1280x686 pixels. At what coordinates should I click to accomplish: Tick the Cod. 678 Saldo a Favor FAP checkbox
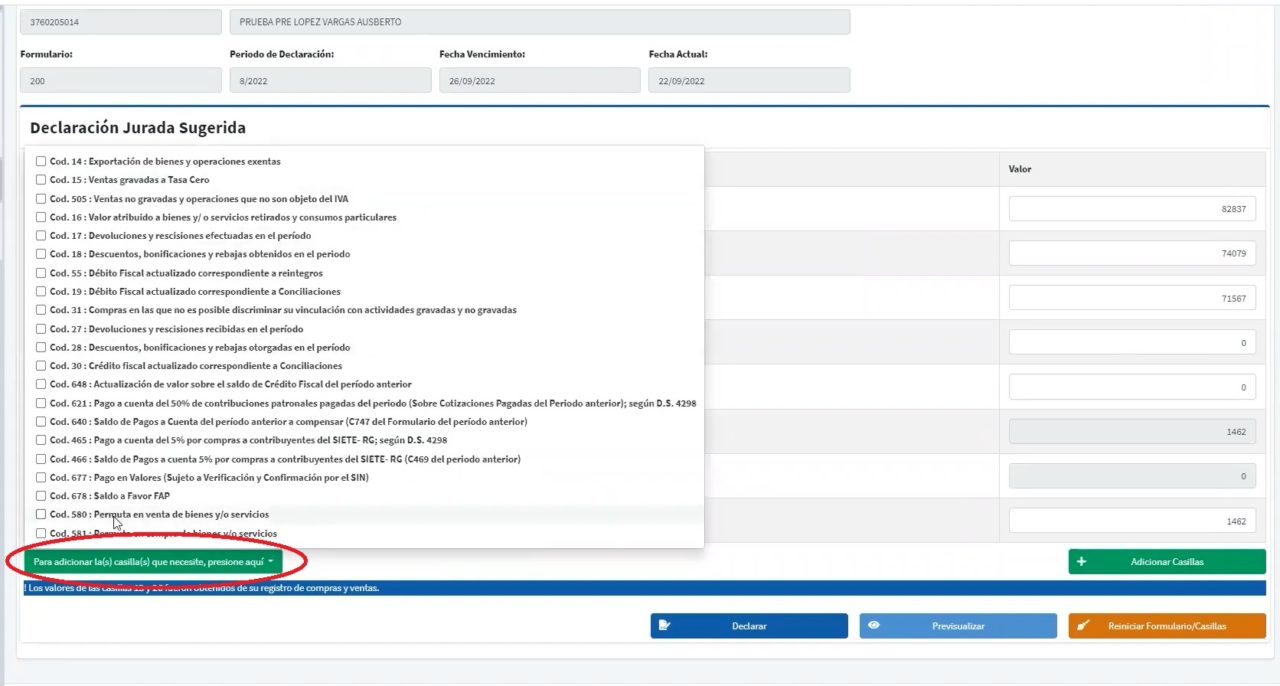pos(41,496)
